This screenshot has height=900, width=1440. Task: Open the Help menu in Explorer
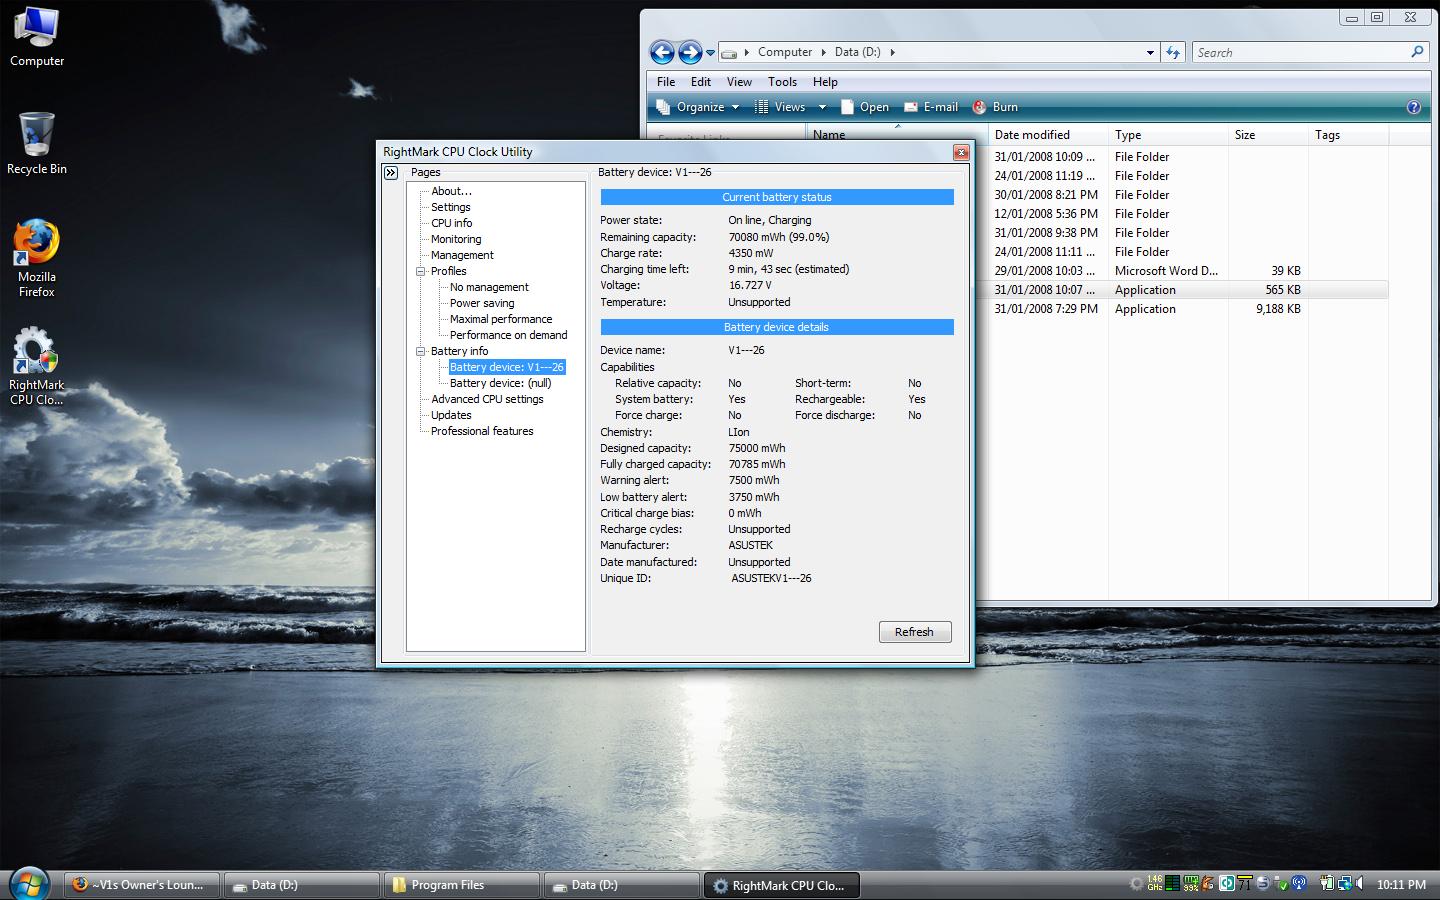825,82
